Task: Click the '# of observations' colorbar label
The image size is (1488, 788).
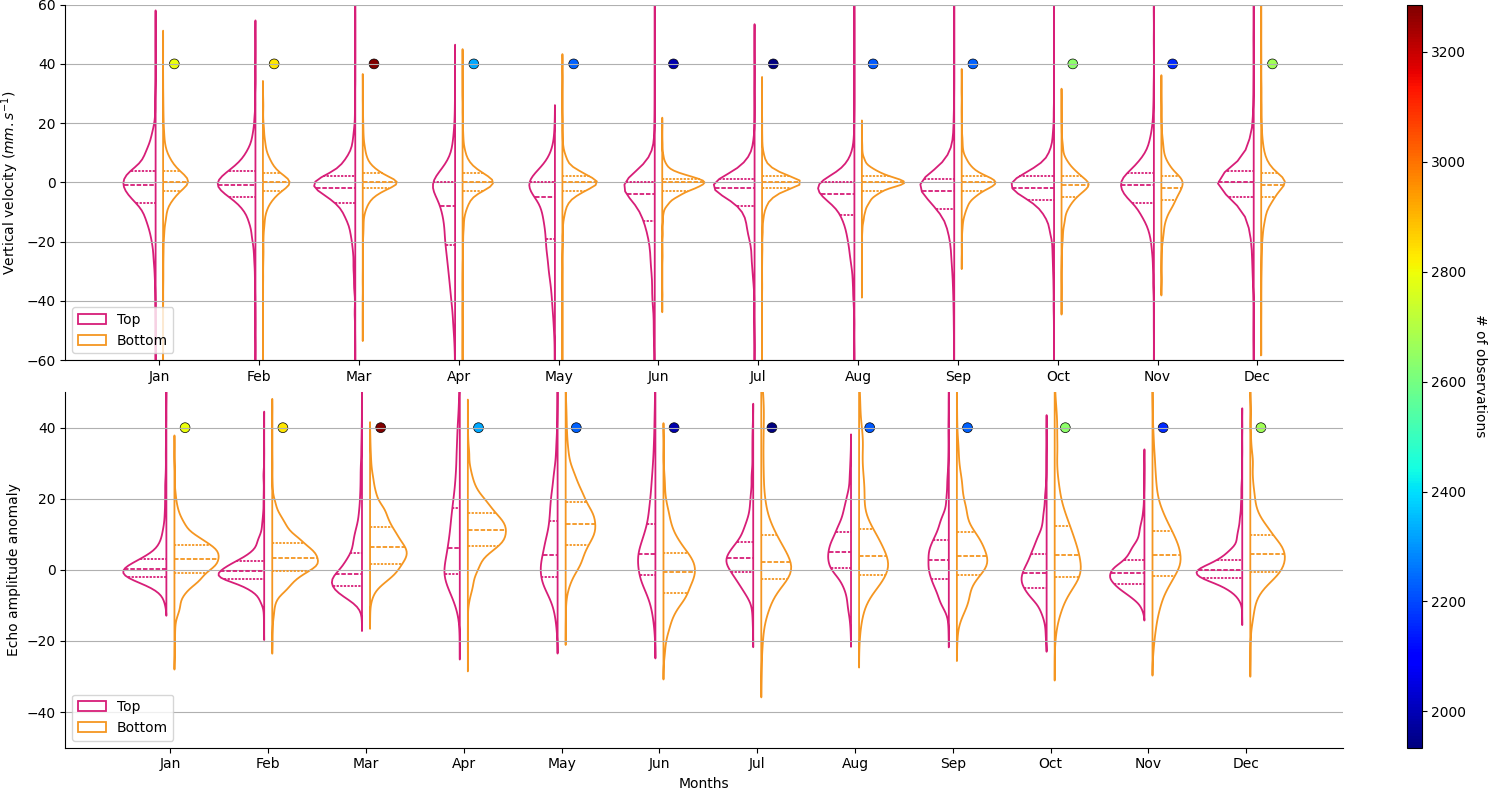Action: pos(1480,376)
